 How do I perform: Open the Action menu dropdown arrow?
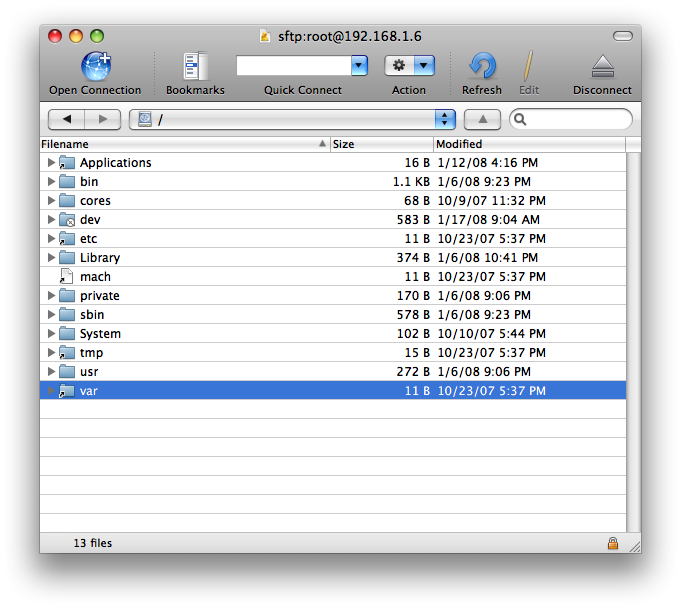click(x=424, y=66)
